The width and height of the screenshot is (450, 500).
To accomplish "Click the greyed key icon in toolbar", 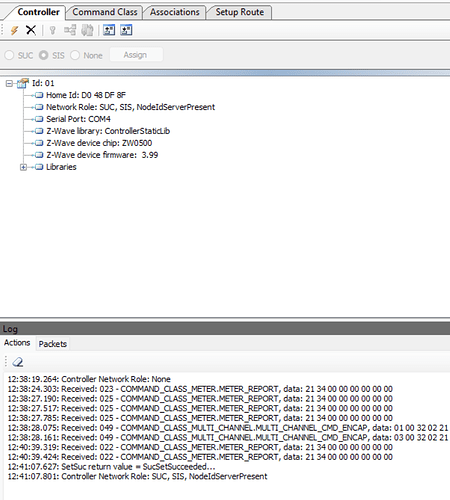I will pyautogui.click(x=52, y=30).
